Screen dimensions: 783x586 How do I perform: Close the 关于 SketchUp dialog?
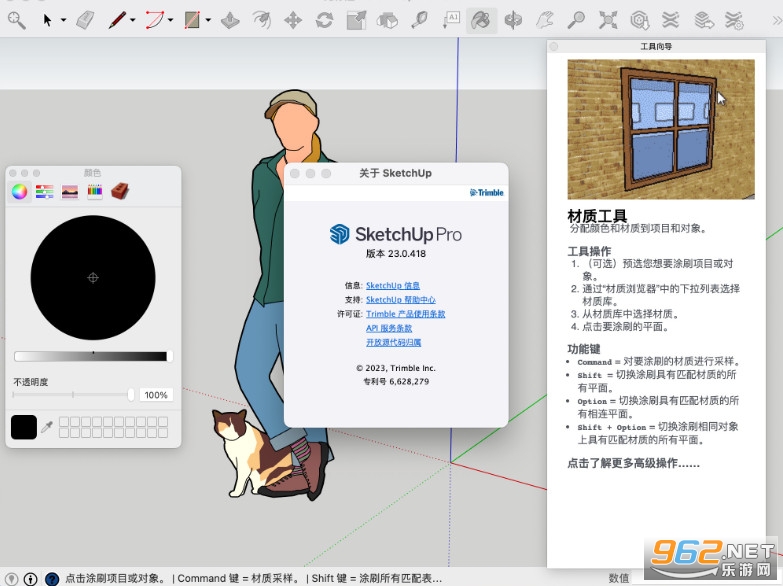click(x=295, y=173)
